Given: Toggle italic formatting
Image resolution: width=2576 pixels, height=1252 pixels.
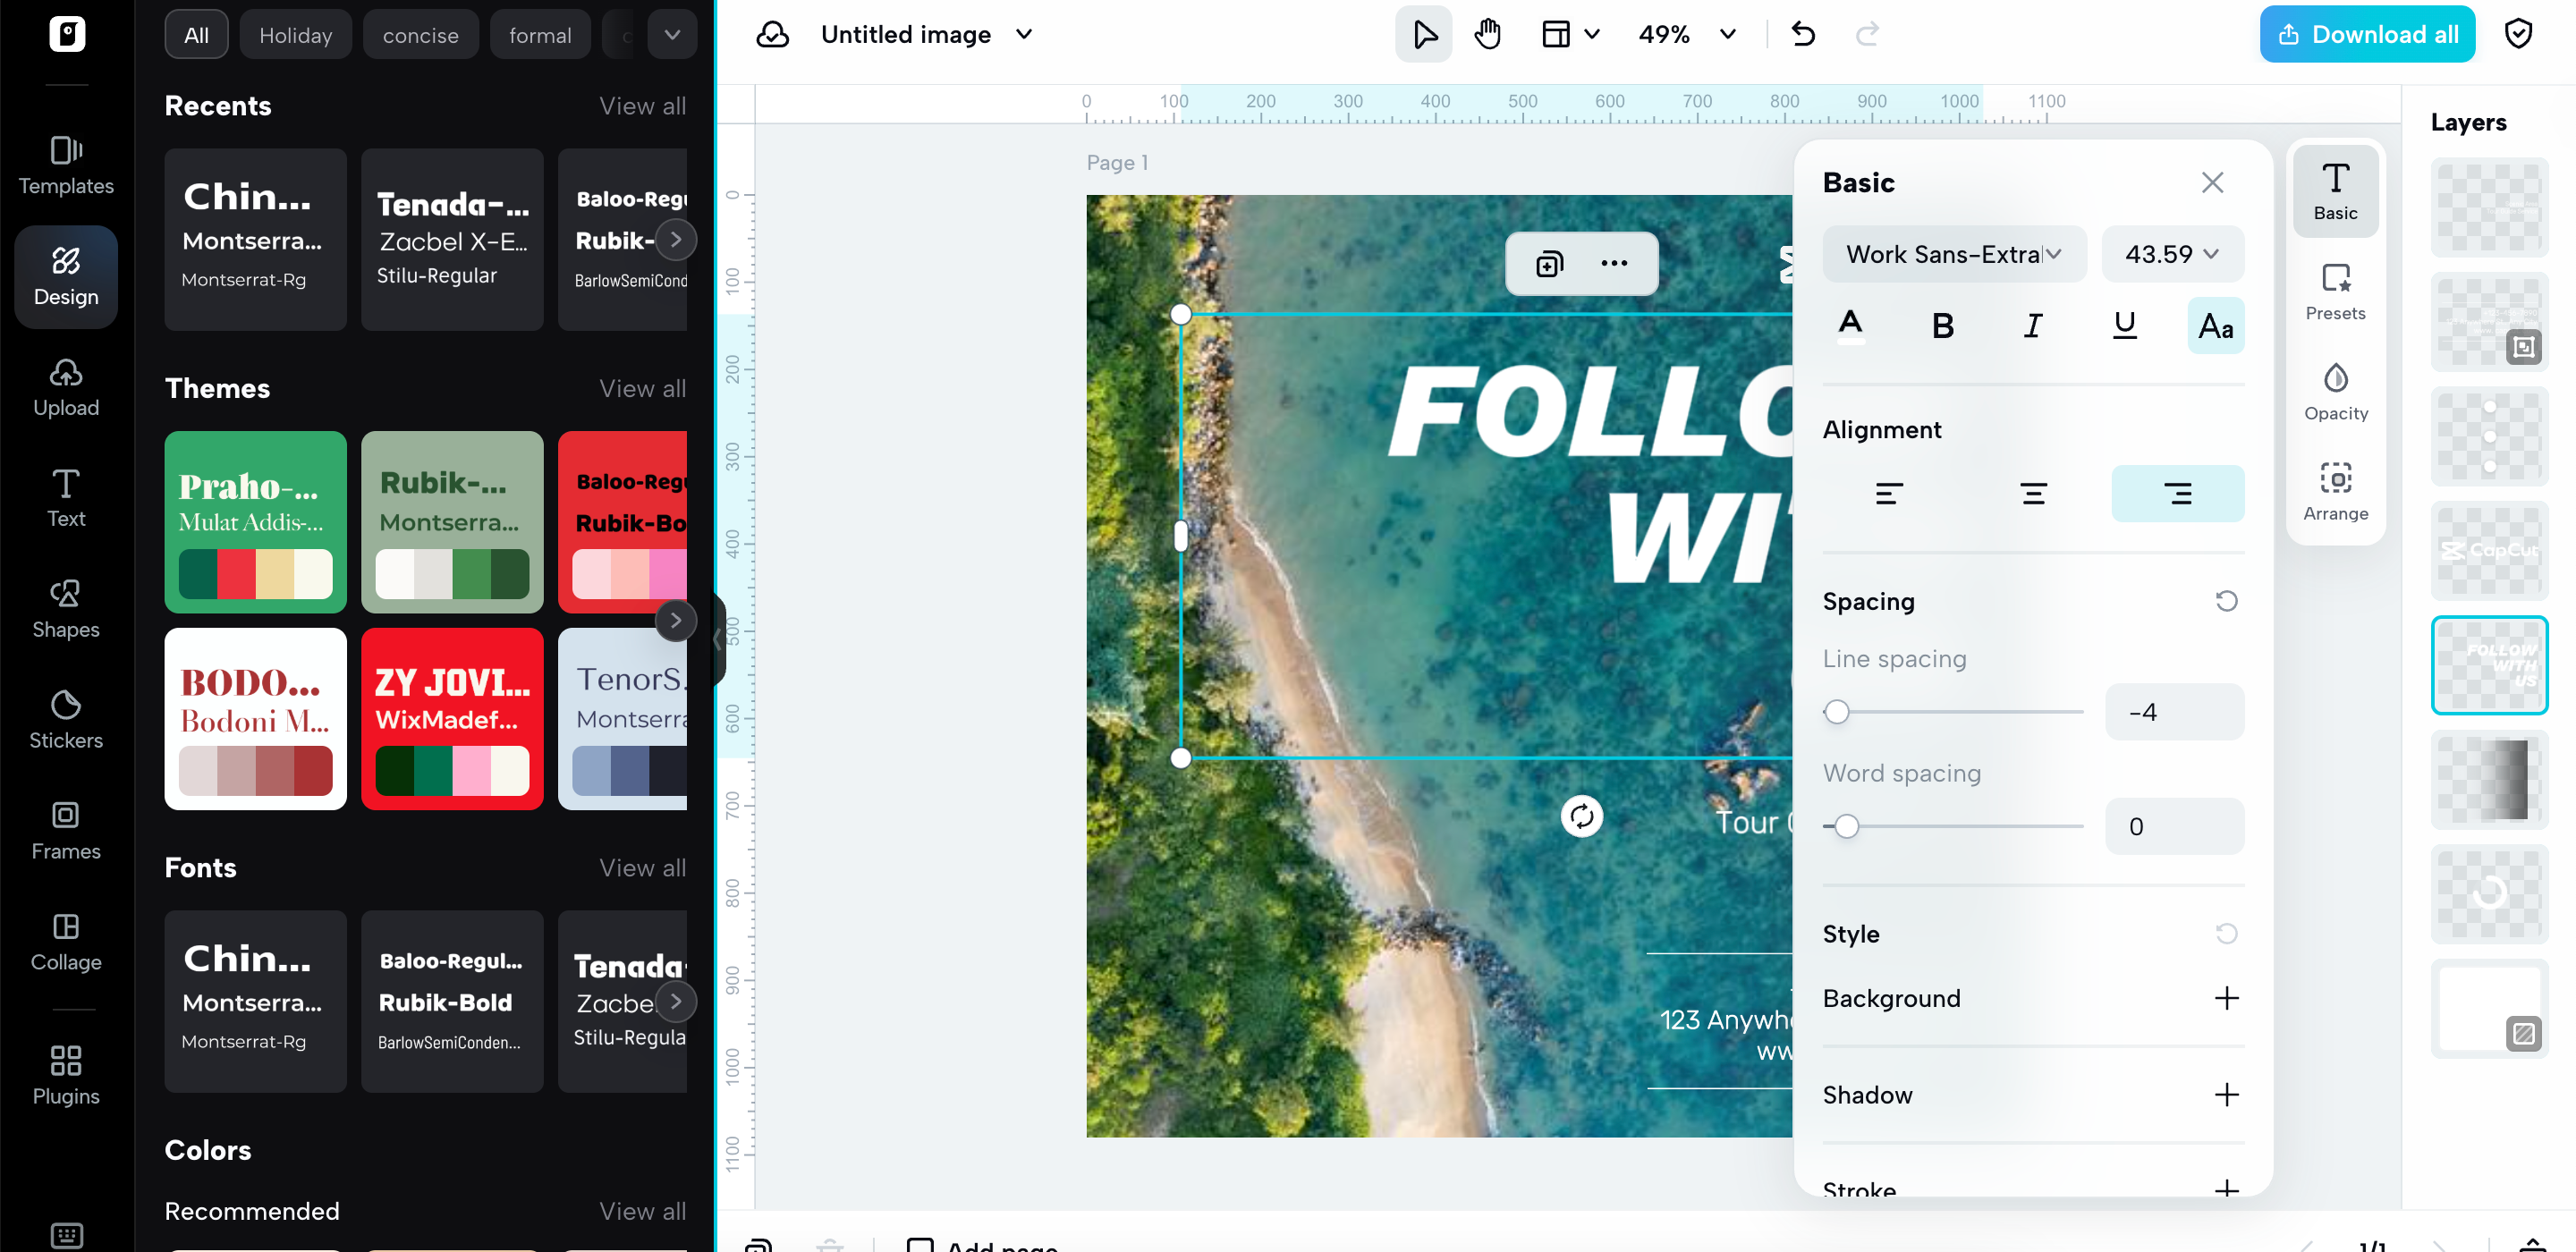Looking at the screenshot, I should [x=2032, y=324].
